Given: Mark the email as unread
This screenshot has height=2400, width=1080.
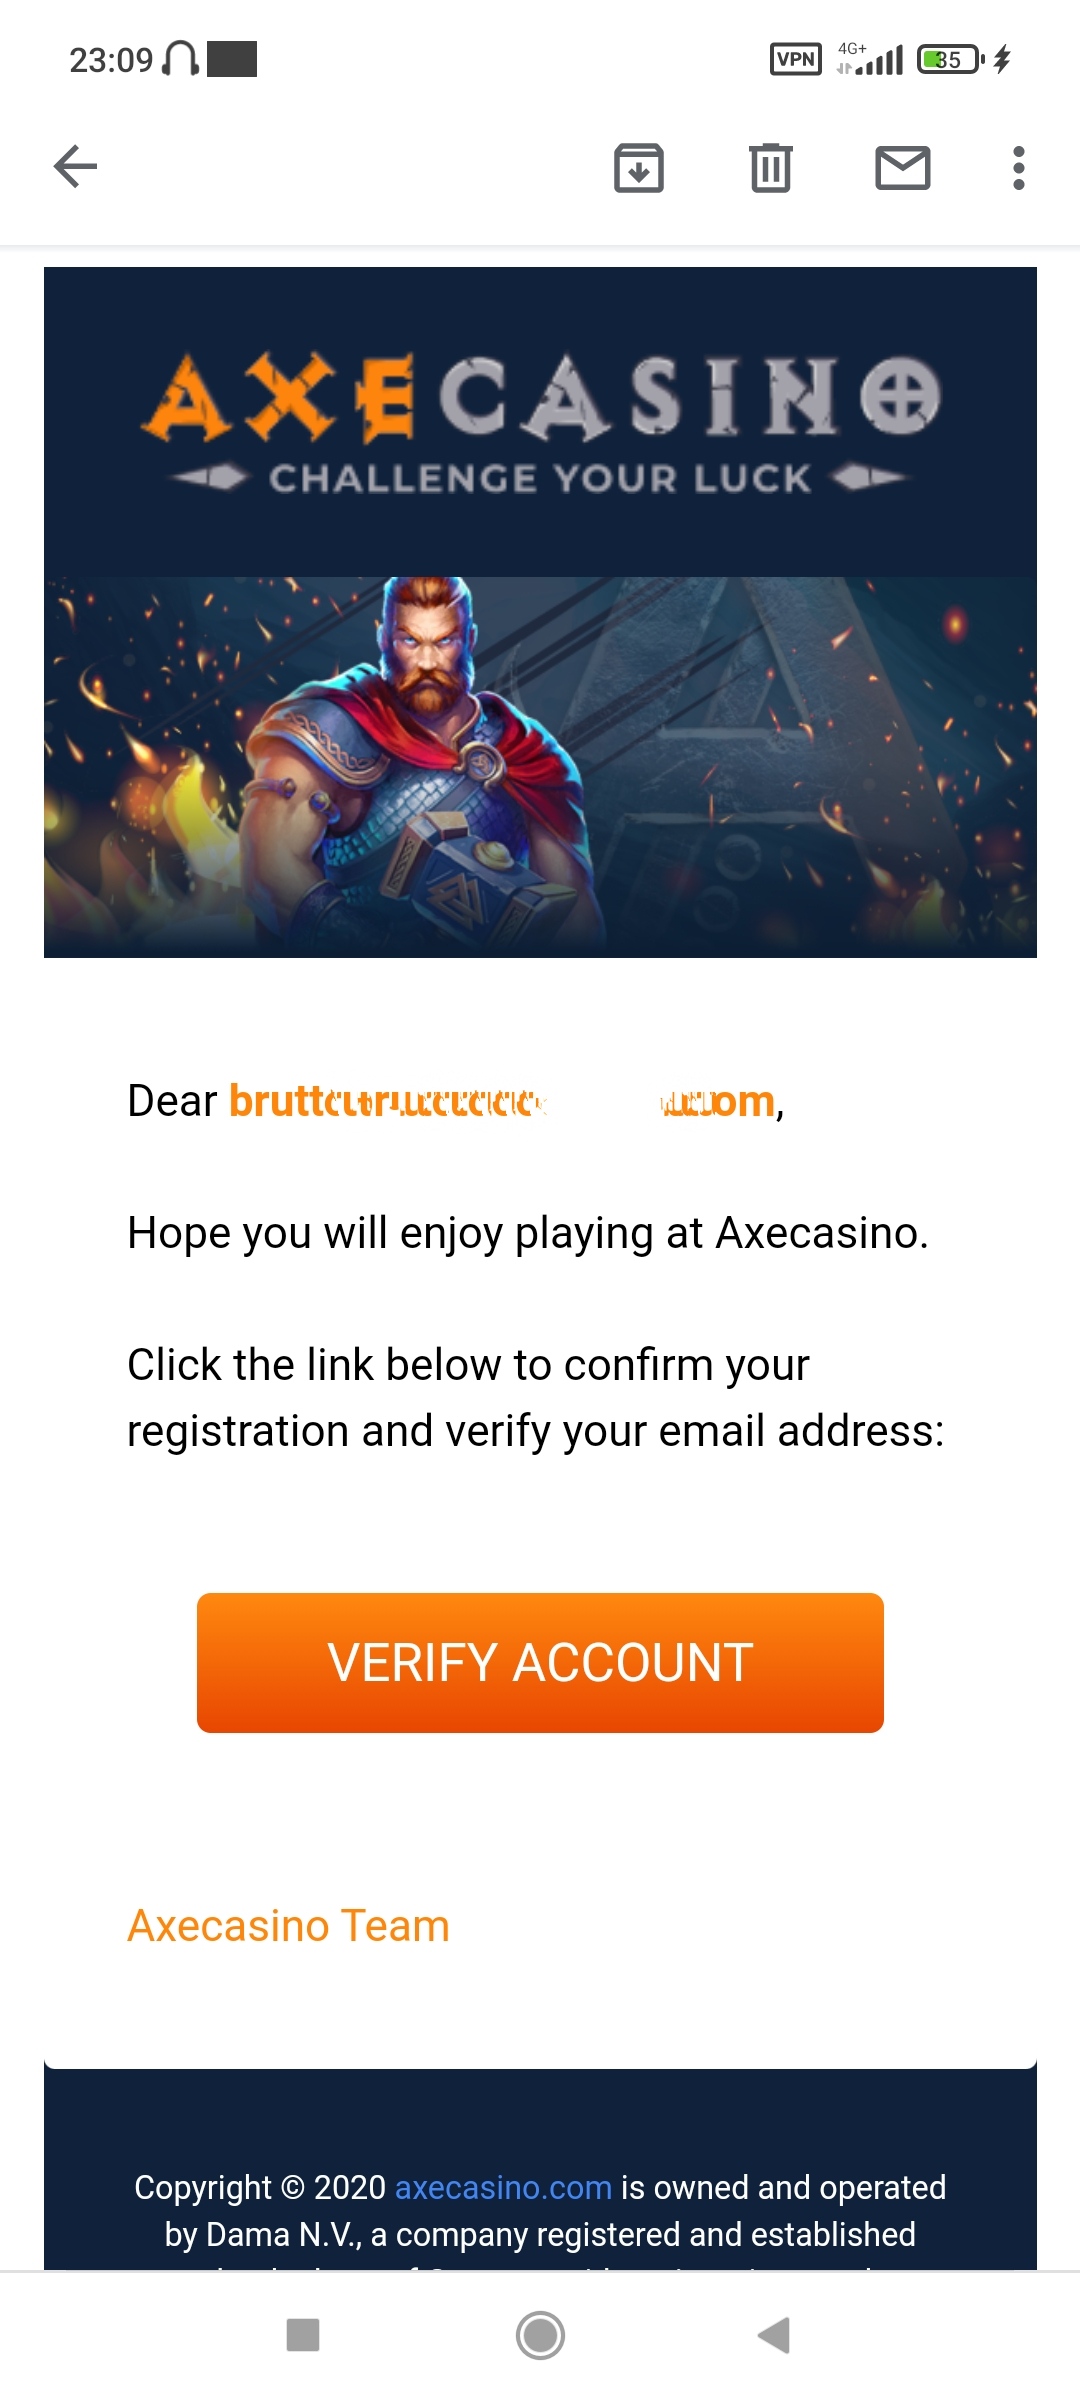Looking at the screenshot, I should click(x=902, y=167).
